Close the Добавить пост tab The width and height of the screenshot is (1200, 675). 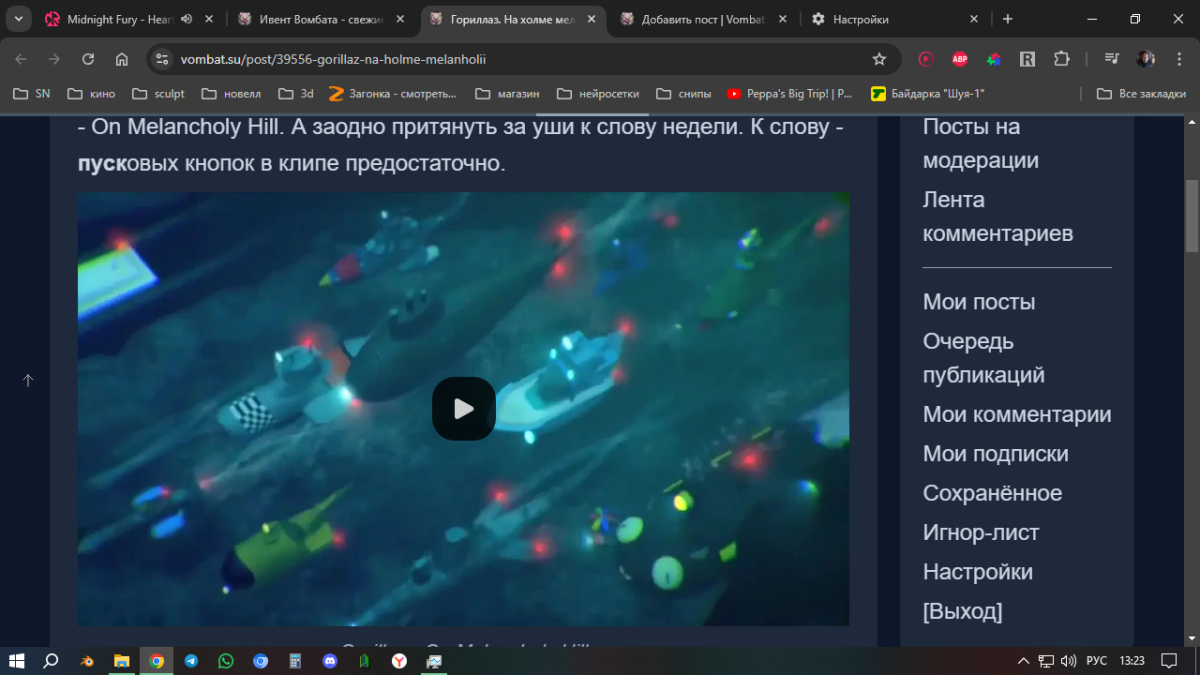pos(782,19)
